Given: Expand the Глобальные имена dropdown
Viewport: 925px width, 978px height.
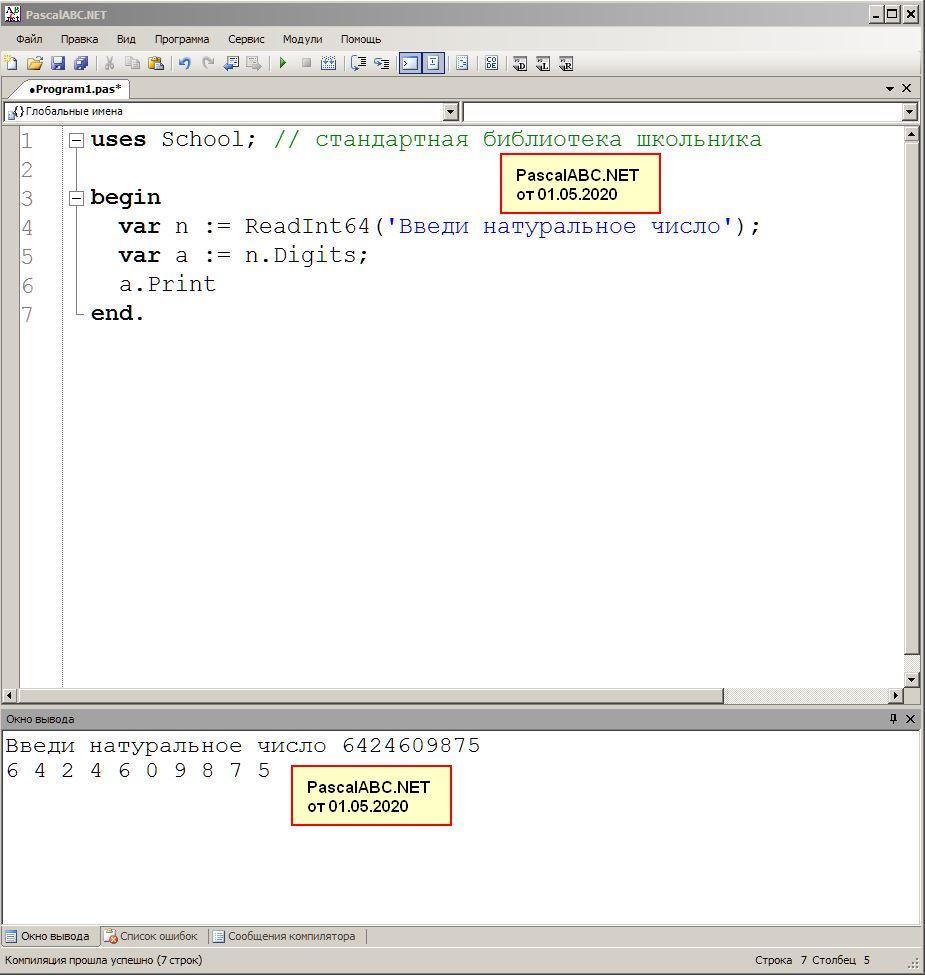Looking at the screenshot, I should pos(450,112).
